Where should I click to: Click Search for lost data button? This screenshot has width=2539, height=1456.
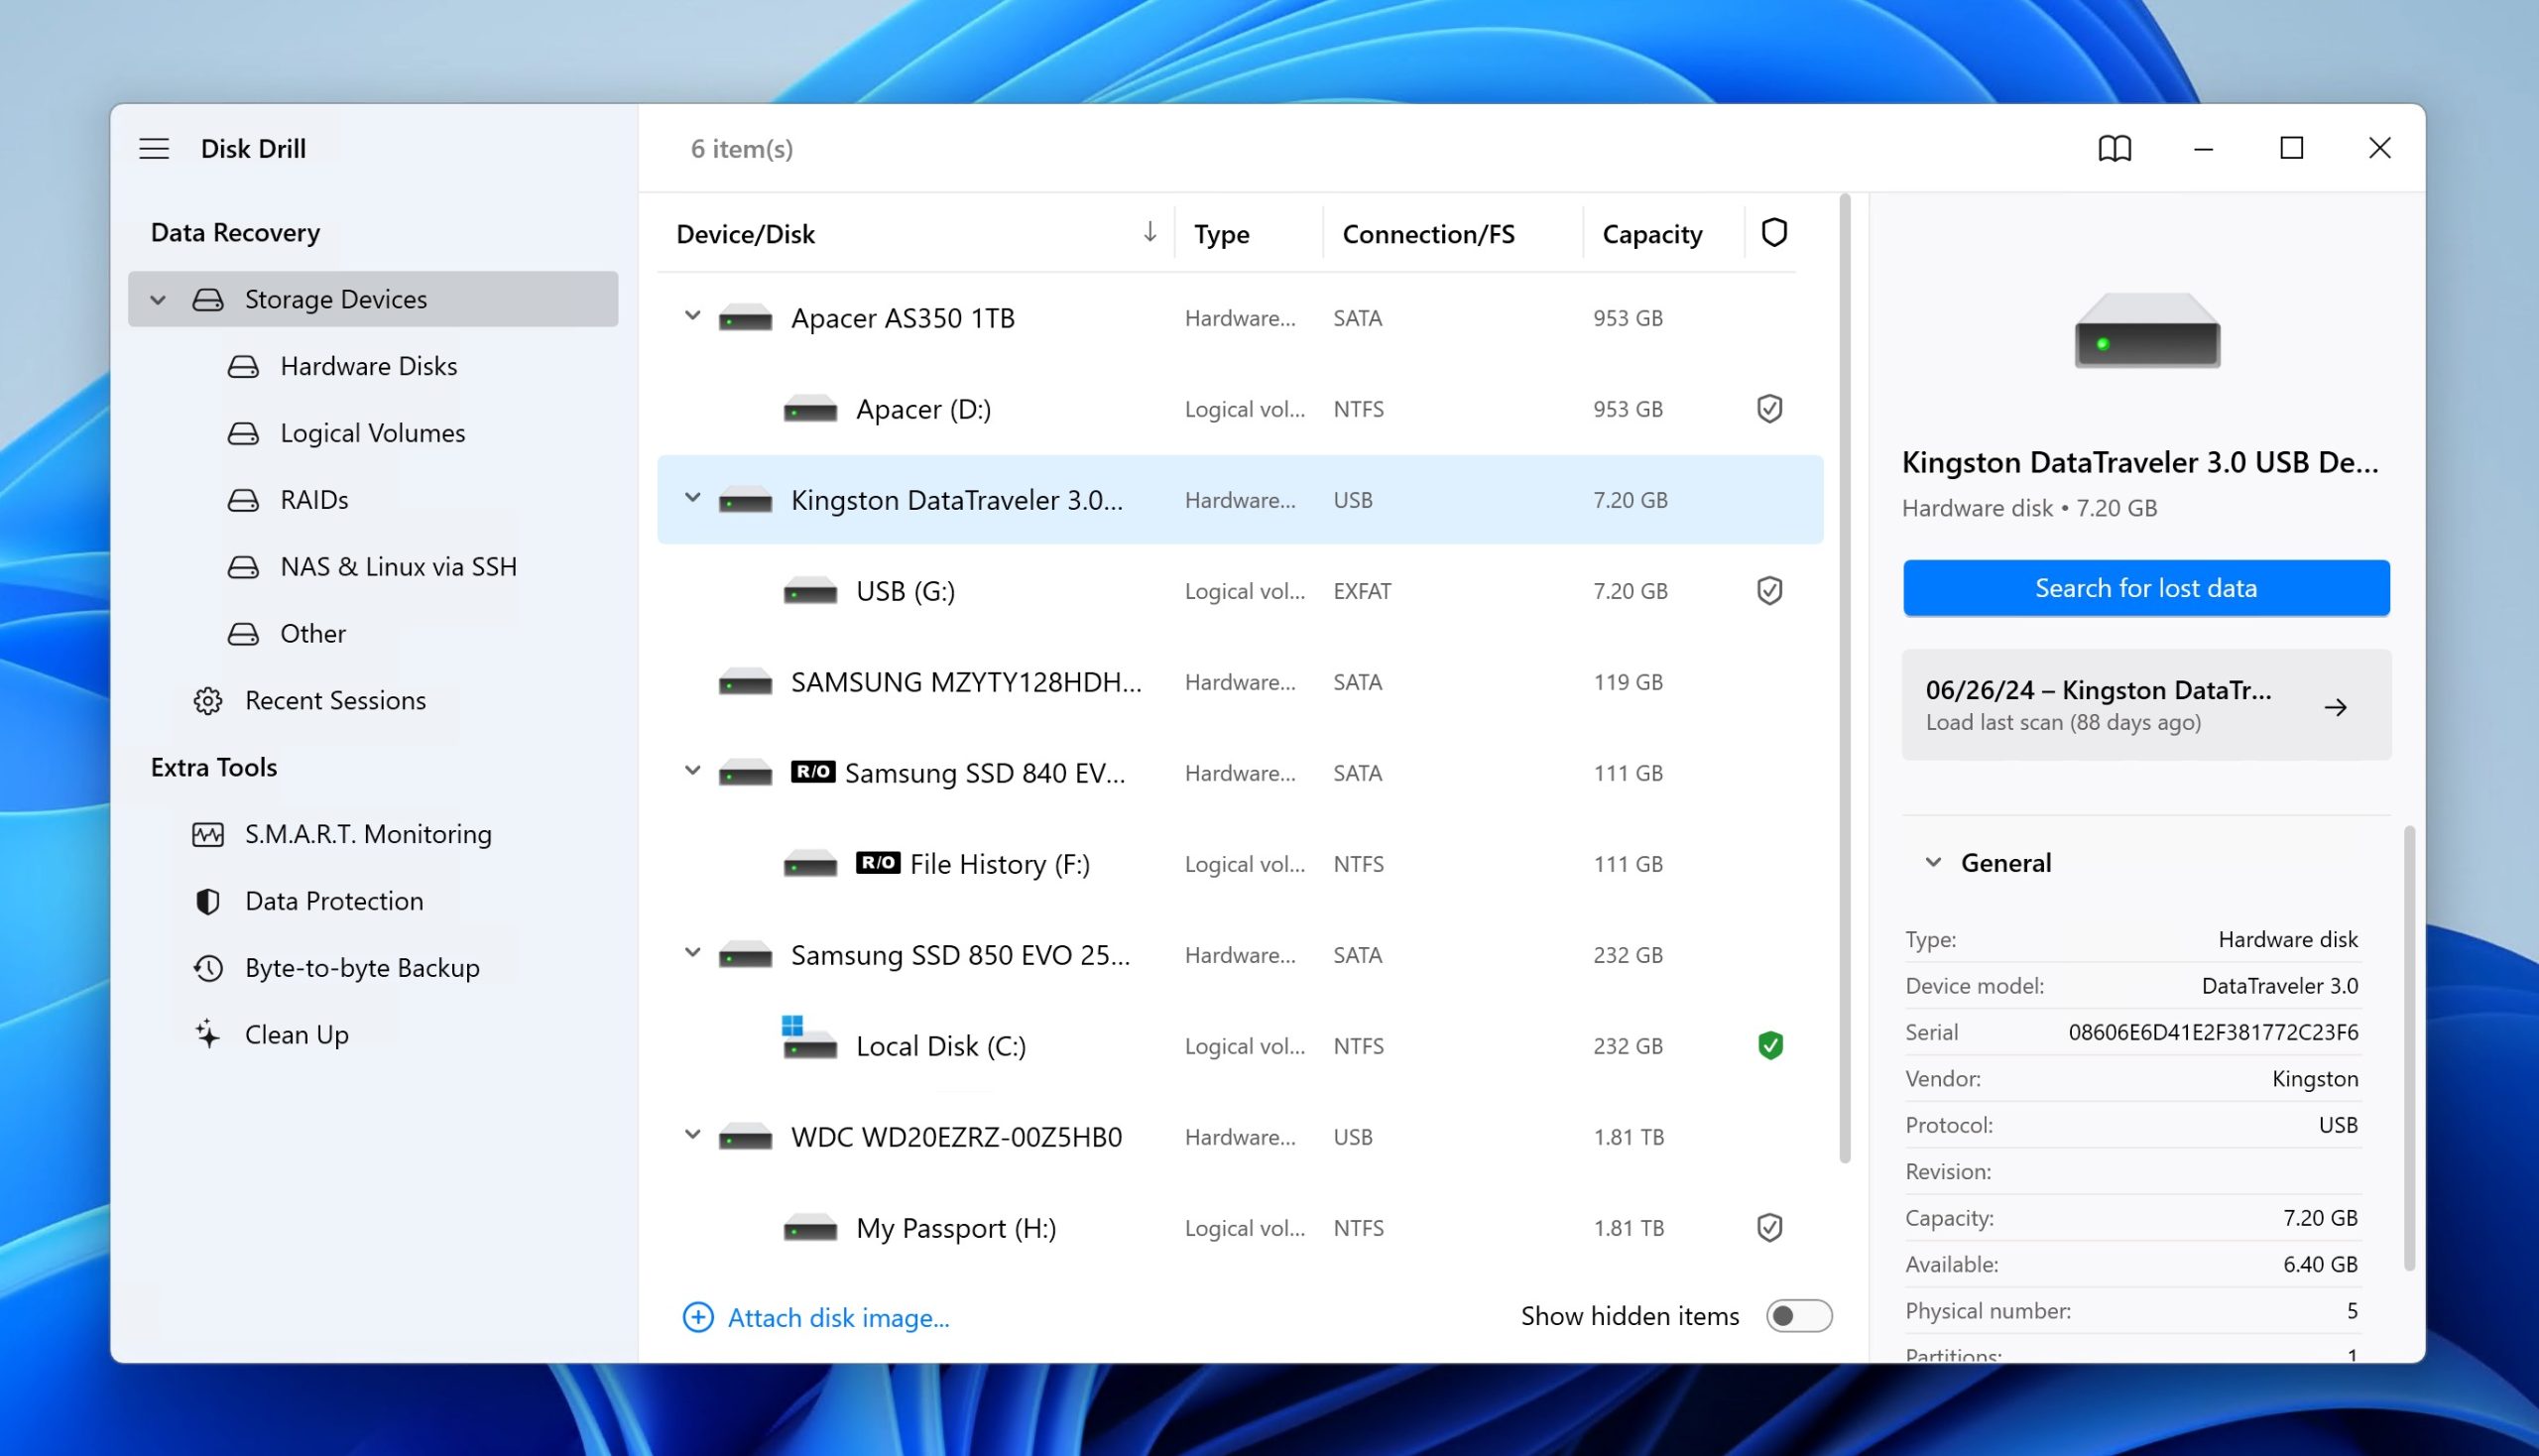coord(2145,588)
